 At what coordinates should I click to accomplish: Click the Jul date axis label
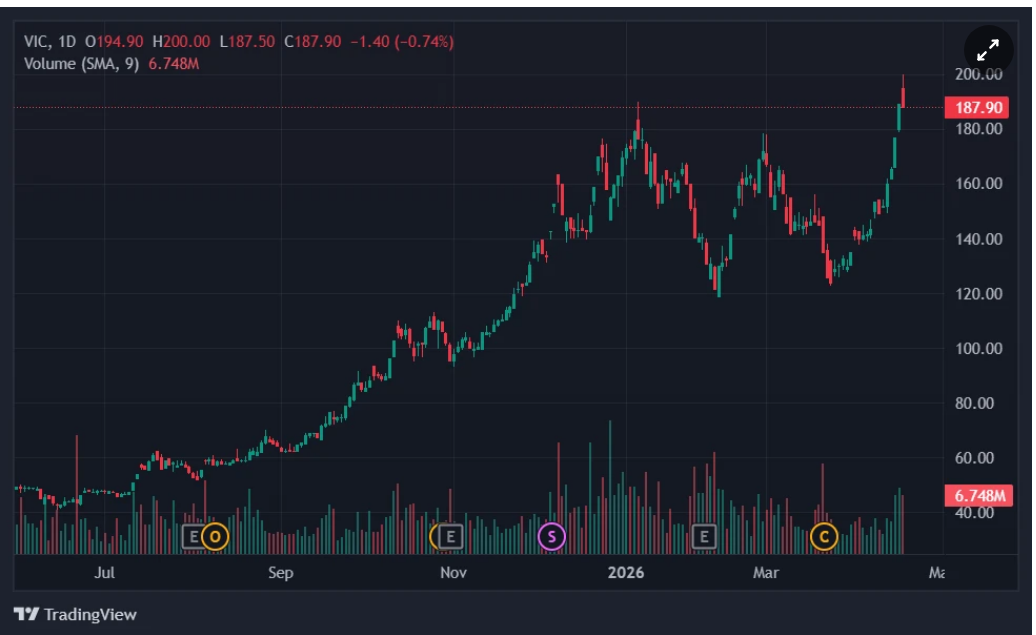point(104,573)
